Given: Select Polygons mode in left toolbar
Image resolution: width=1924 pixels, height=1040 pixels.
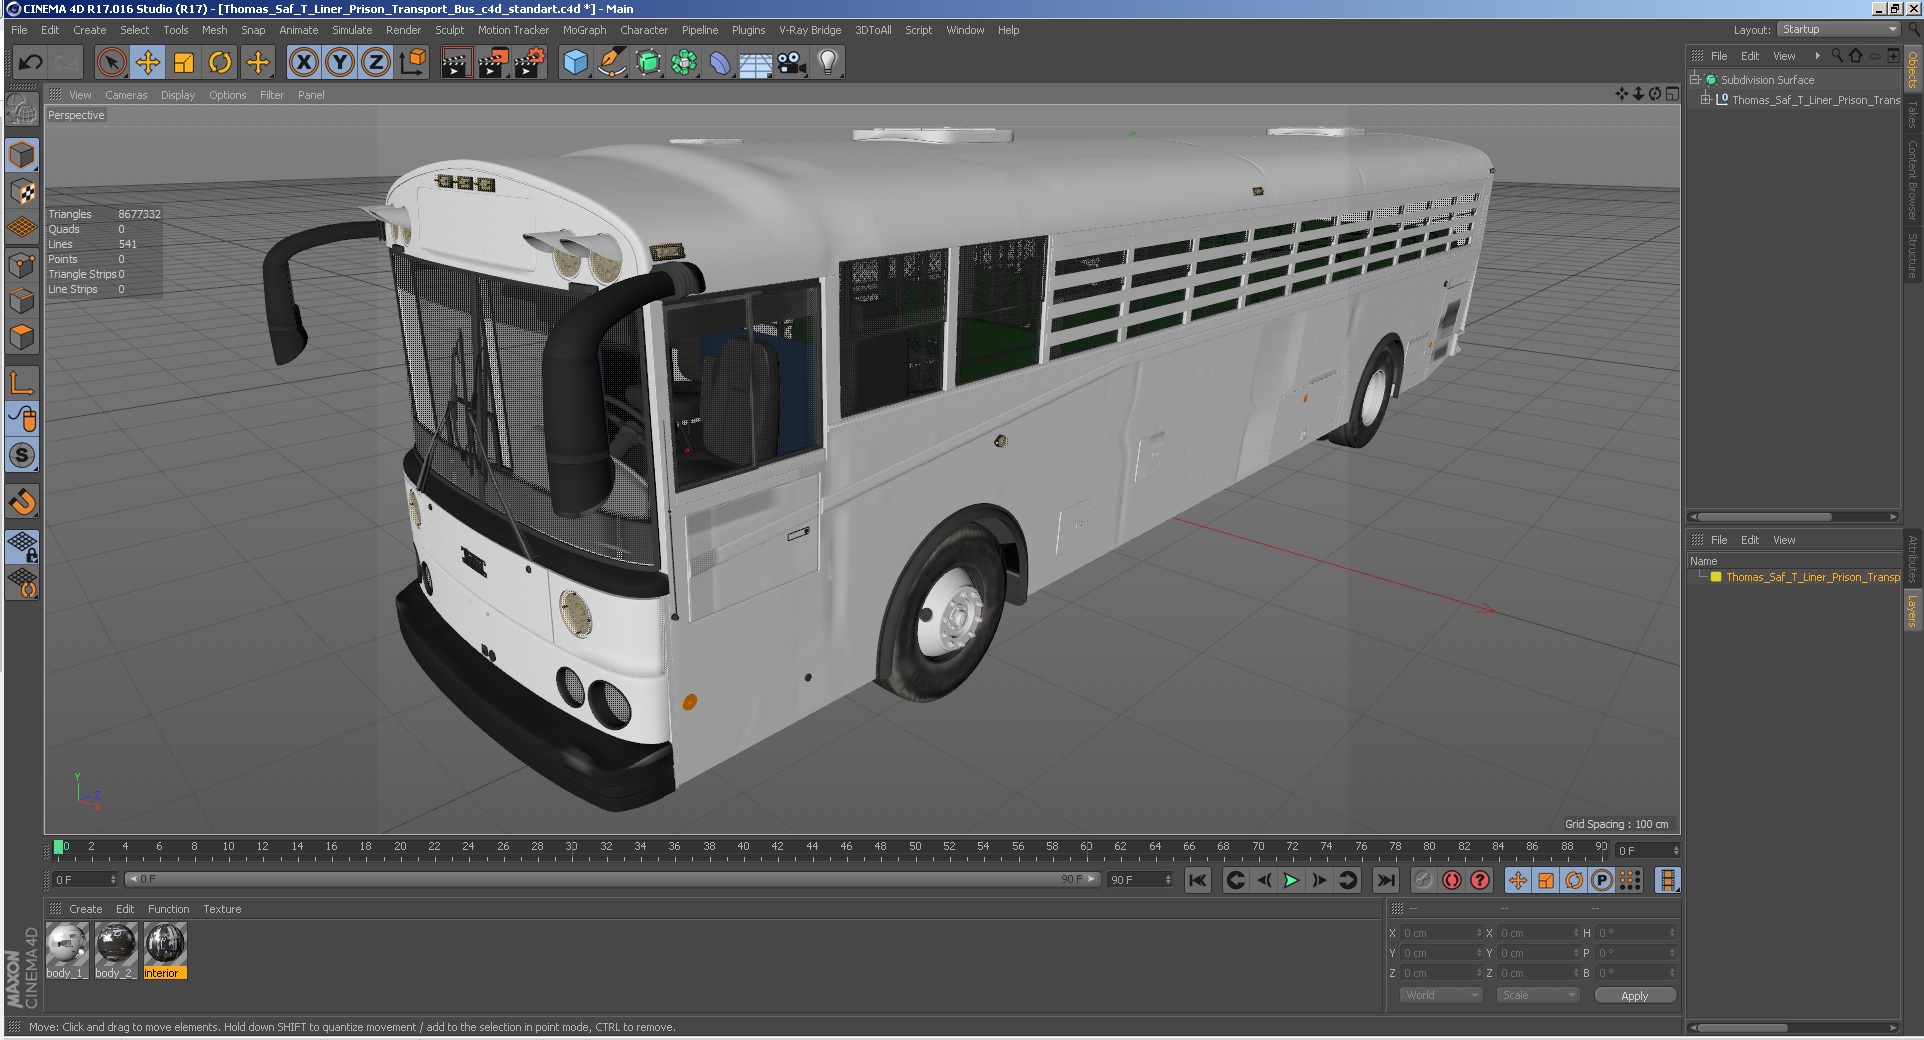Looking at the screenshot, I should tap(22, 337).
